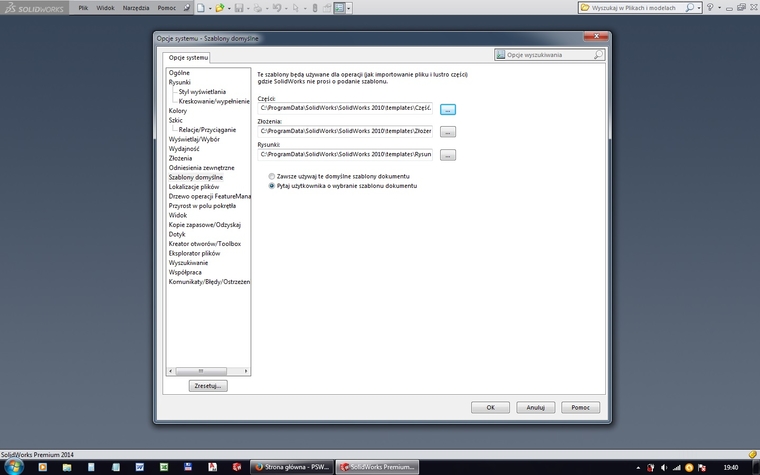Browse for Części template with ... button
Image resolution: width=760 pixels, height=475 pixels.
pyautogui.click(x=447, y=110)
